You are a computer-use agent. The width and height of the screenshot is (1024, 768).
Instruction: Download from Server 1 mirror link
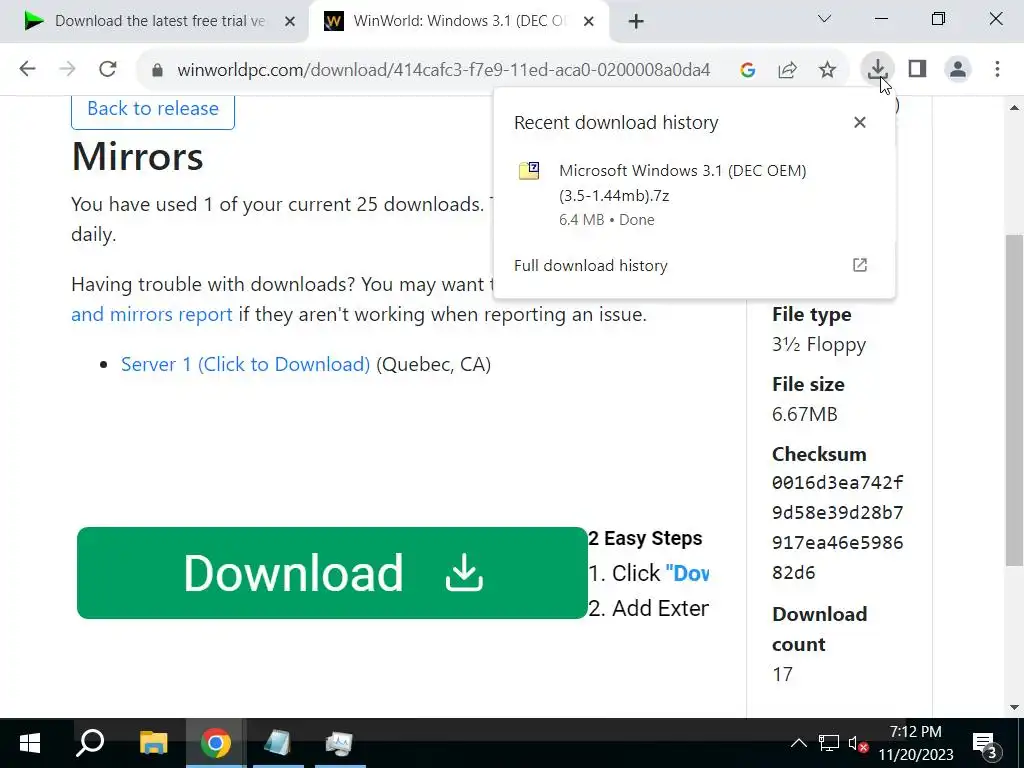[246, 364]
